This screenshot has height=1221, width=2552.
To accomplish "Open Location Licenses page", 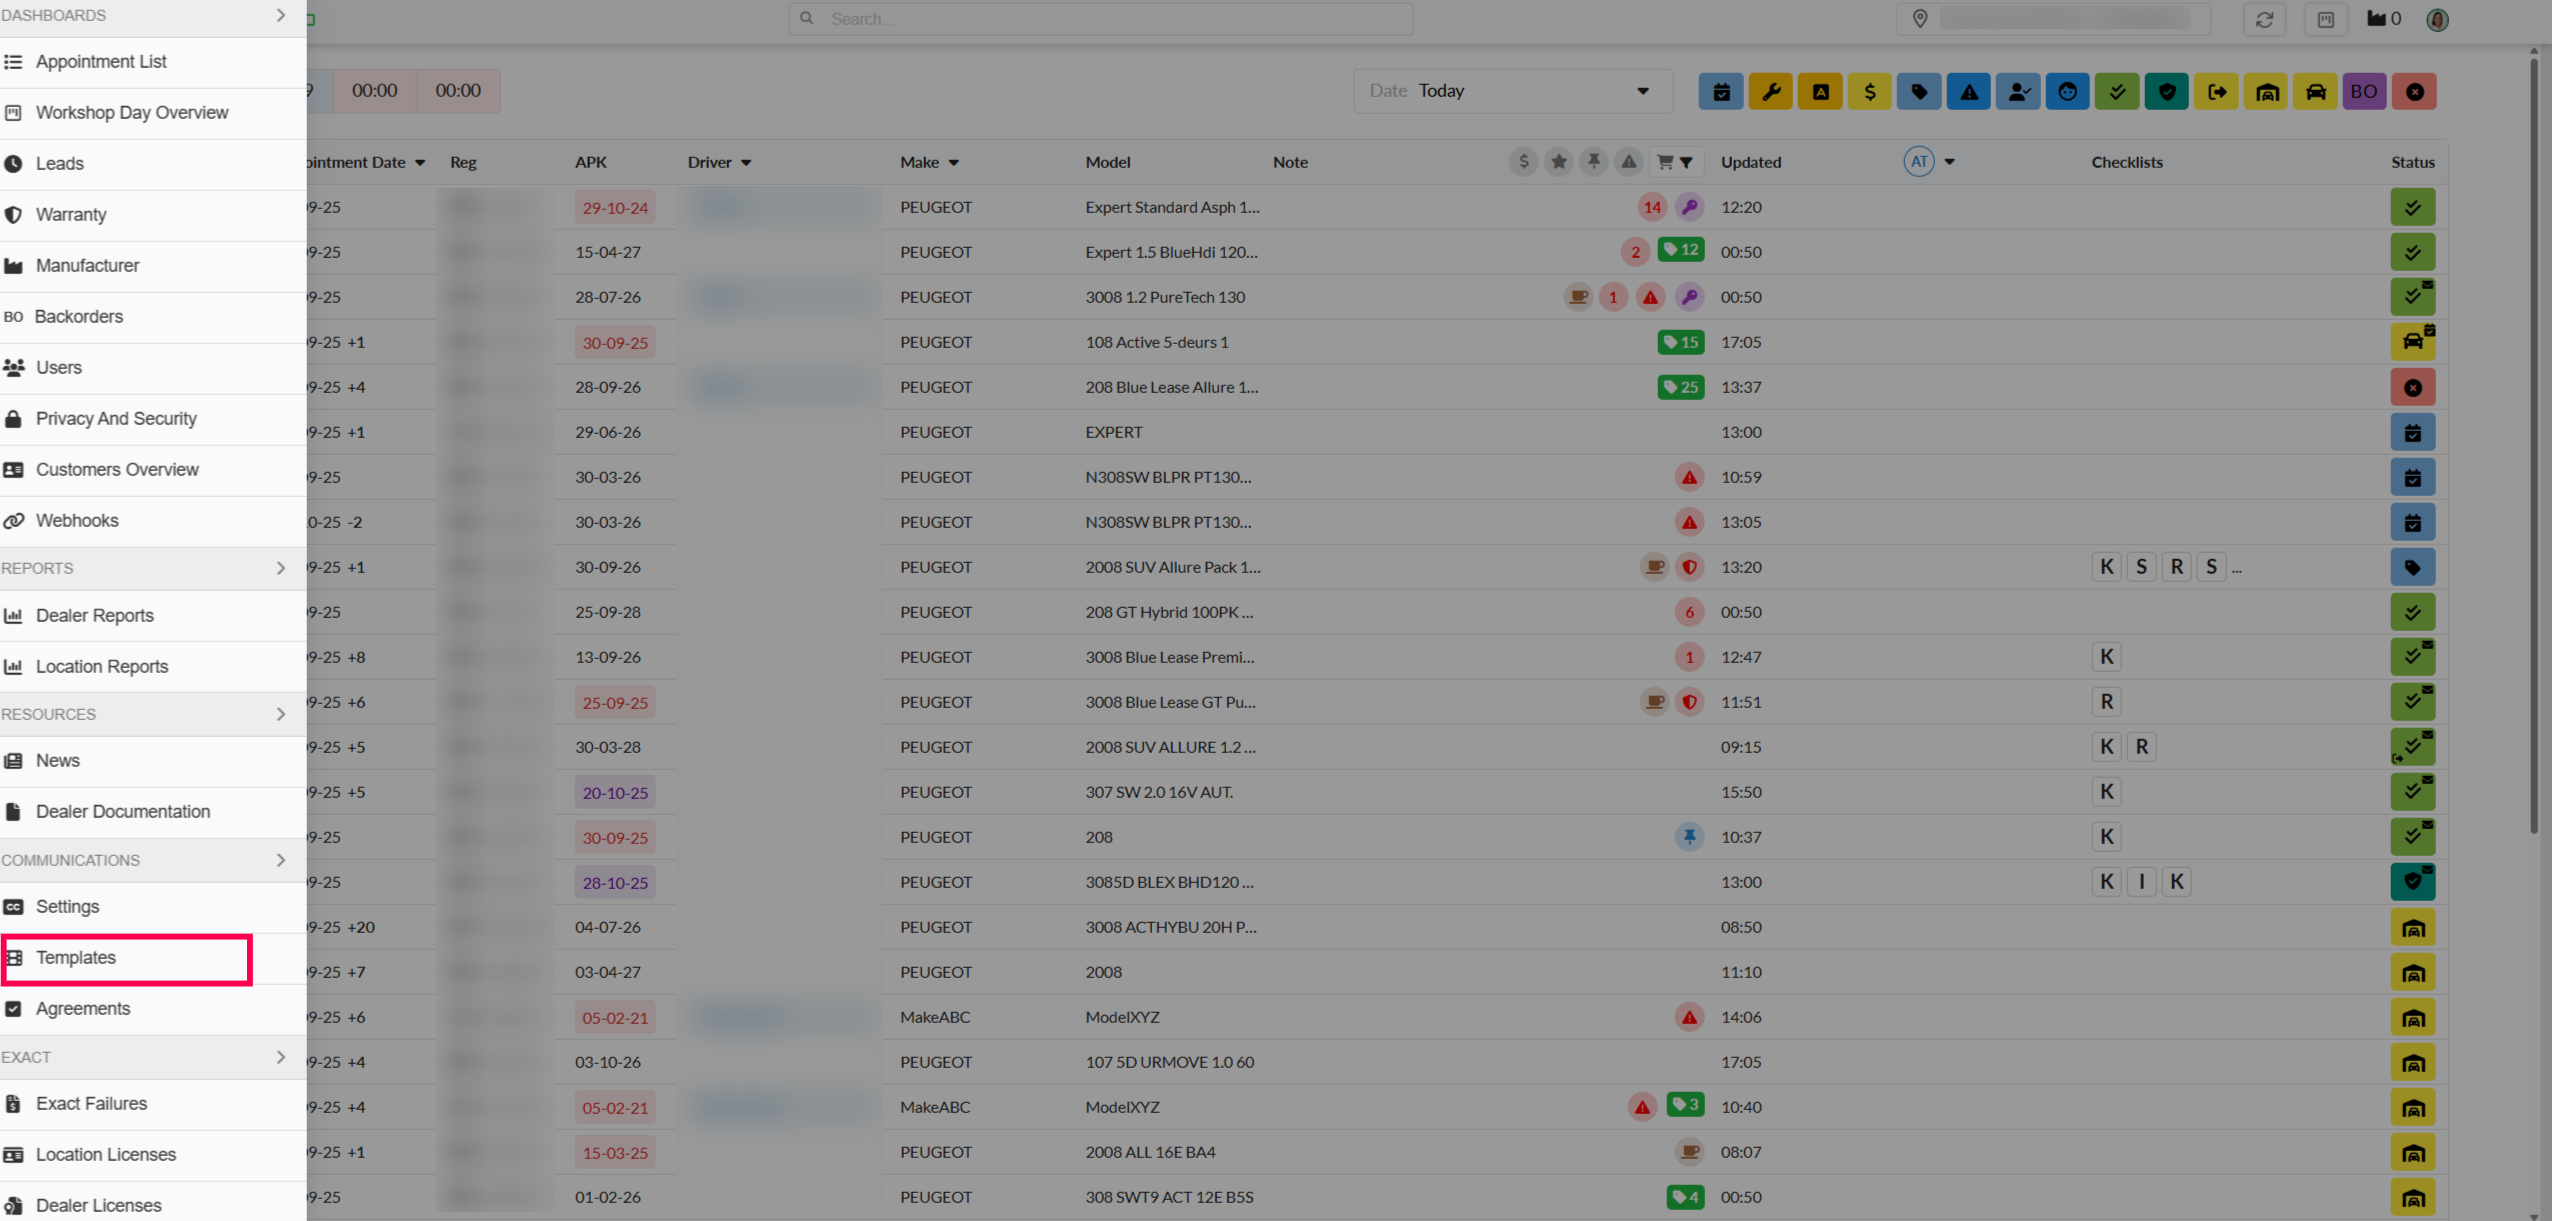I will (106, 1155).
